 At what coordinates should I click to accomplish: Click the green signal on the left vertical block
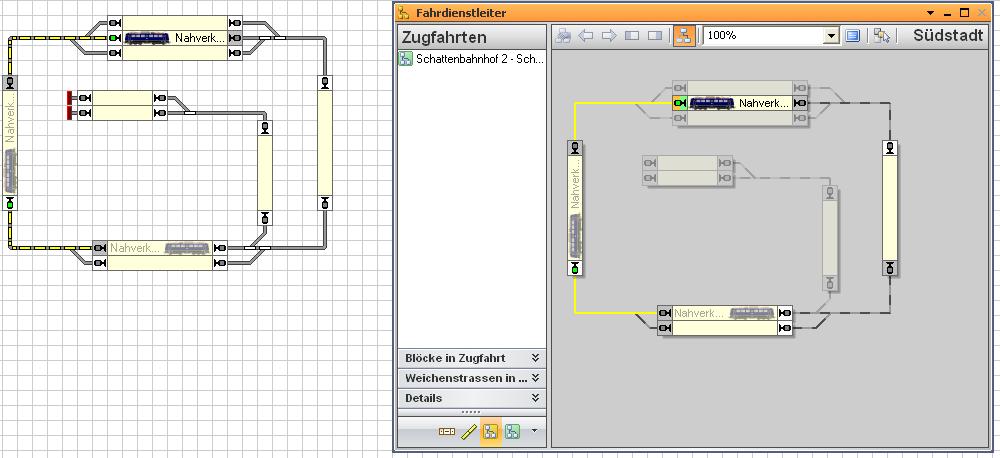[575, 268]
